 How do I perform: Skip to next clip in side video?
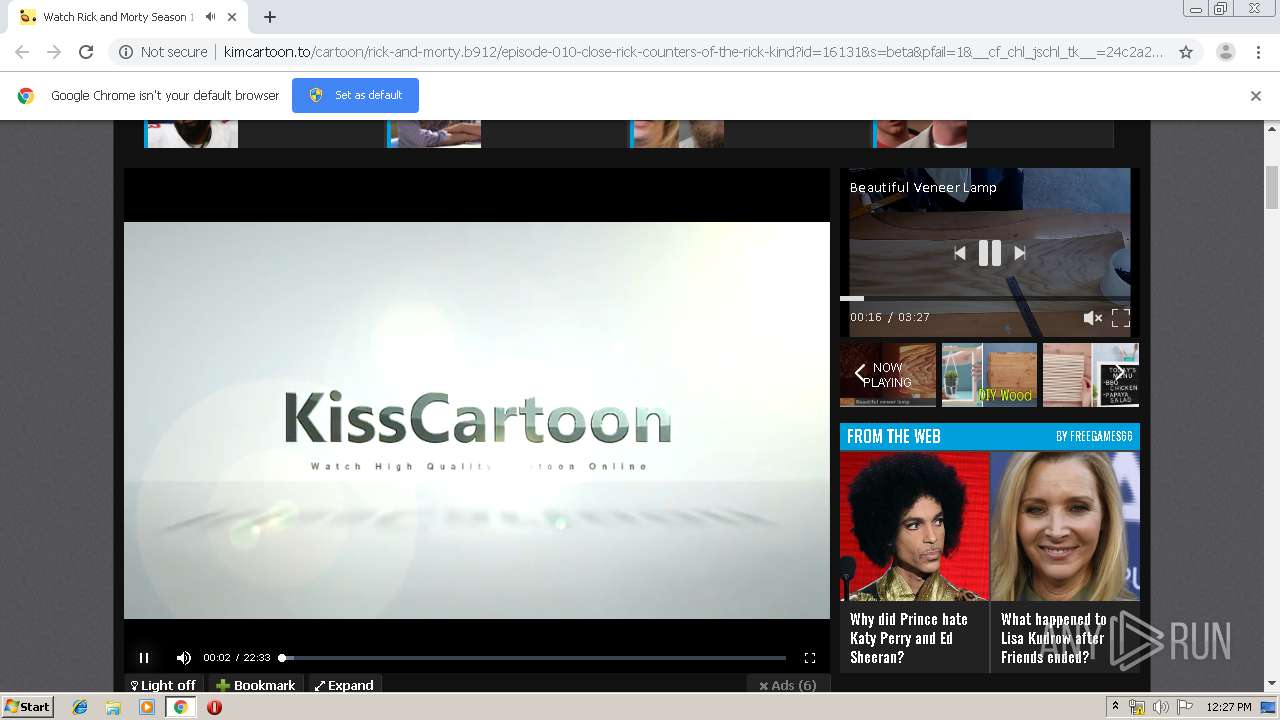[x=1020, y=253]
